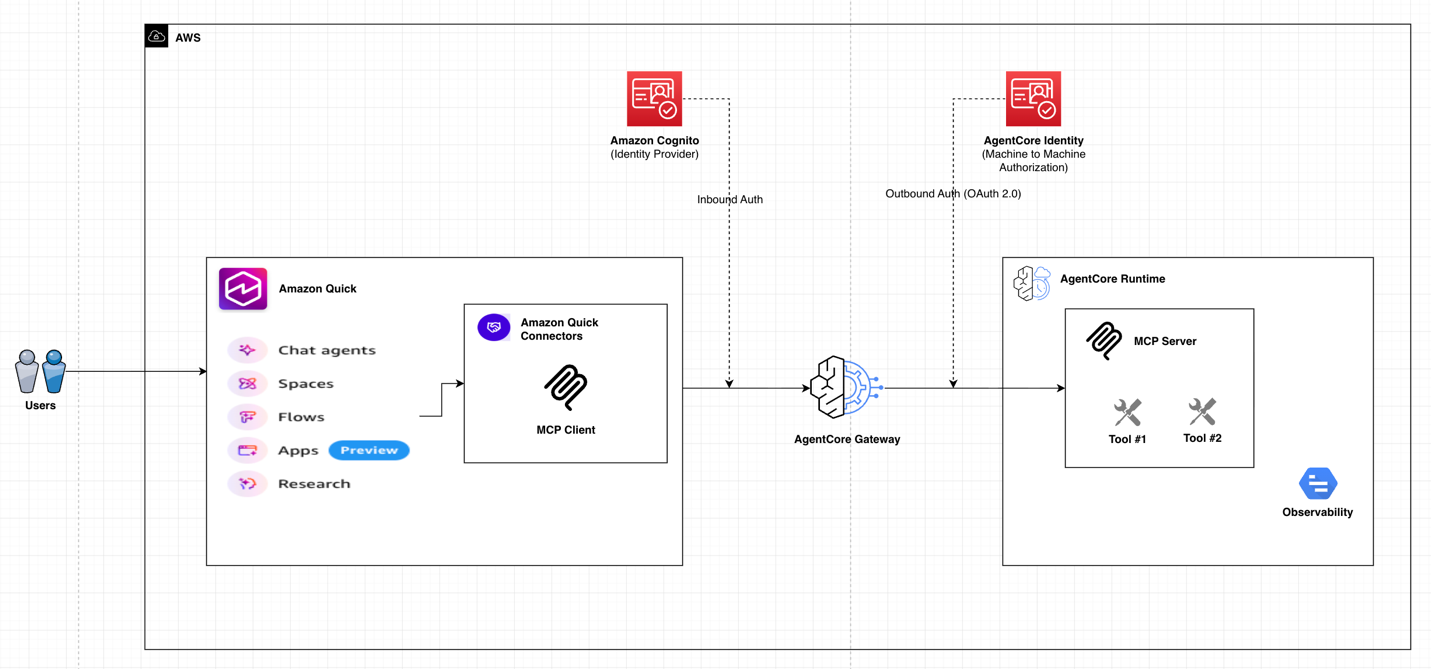Click the 'MCP Client' label
This screenshot has height=669, width=1431.
tap(566, 430)
